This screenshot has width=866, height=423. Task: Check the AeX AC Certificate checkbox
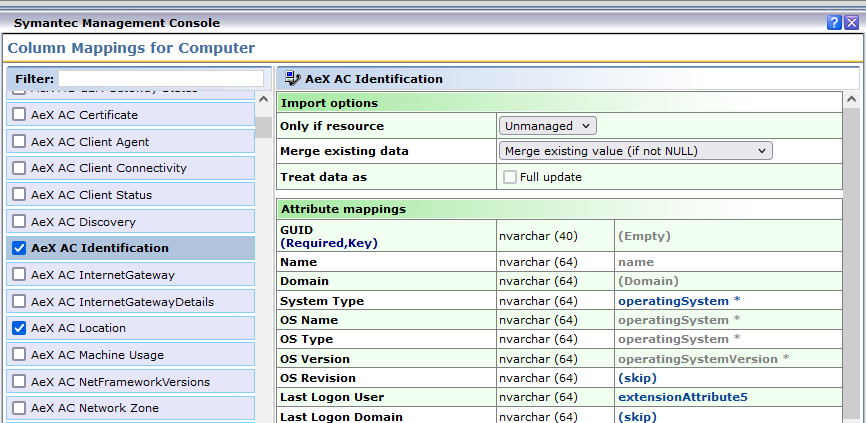pyautogui.click(x=19, y=114)
